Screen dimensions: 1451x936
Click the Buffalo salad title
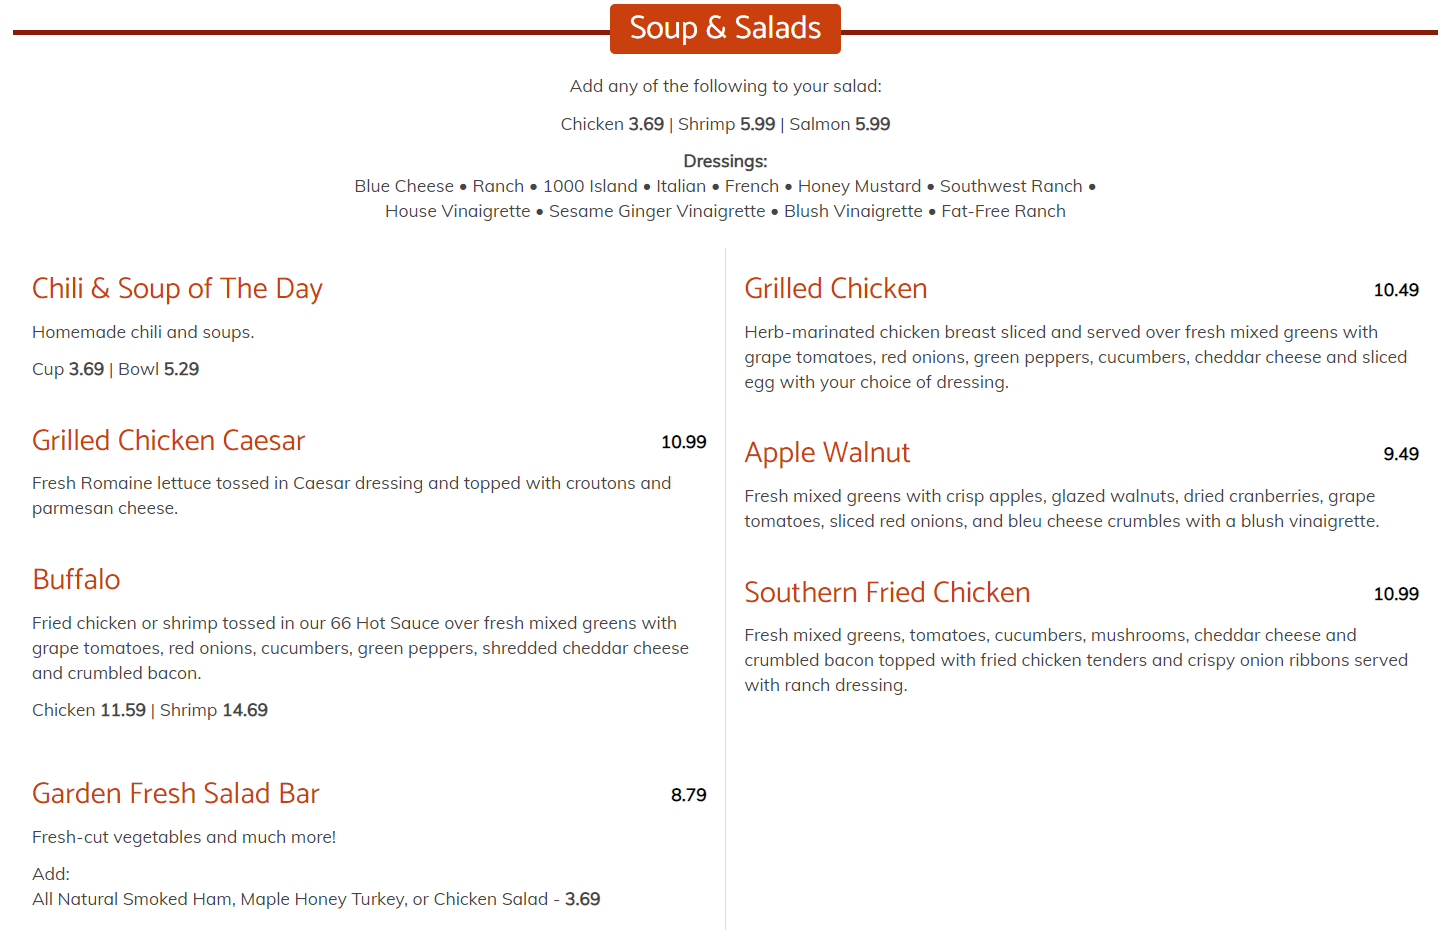(x=76, y=580)
